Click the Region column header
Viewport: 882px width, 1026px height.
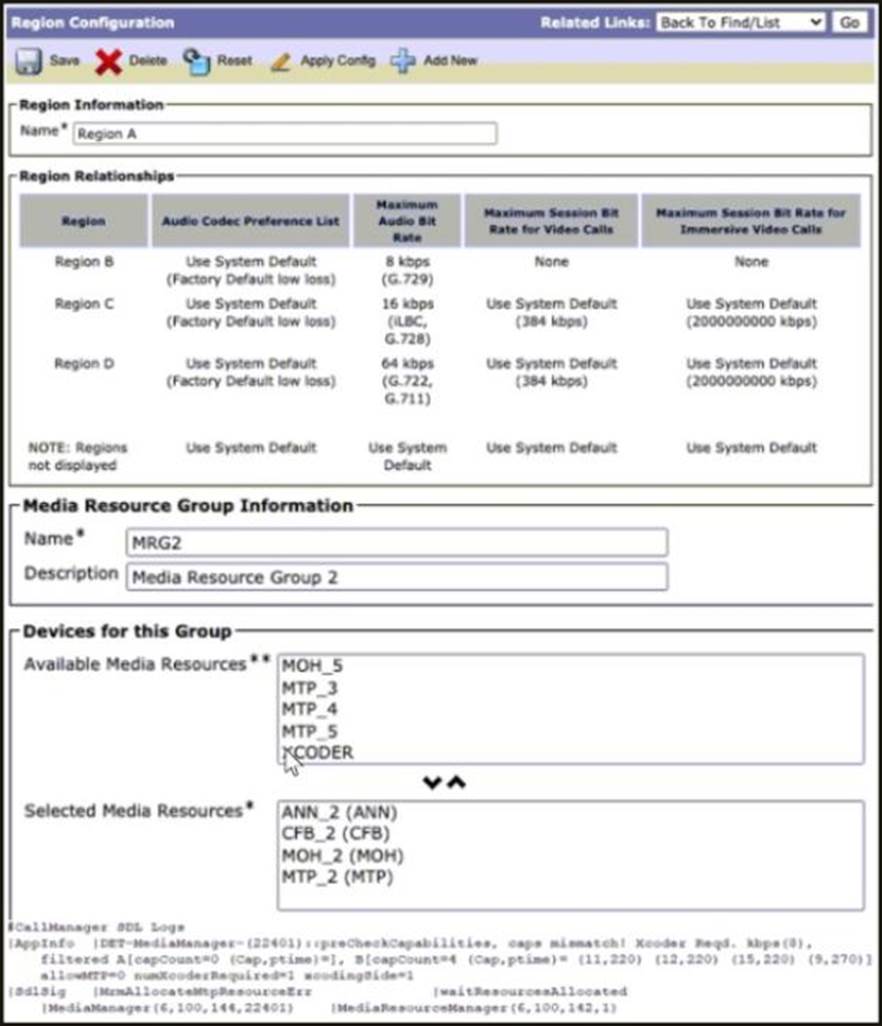[x=84, y=221]
